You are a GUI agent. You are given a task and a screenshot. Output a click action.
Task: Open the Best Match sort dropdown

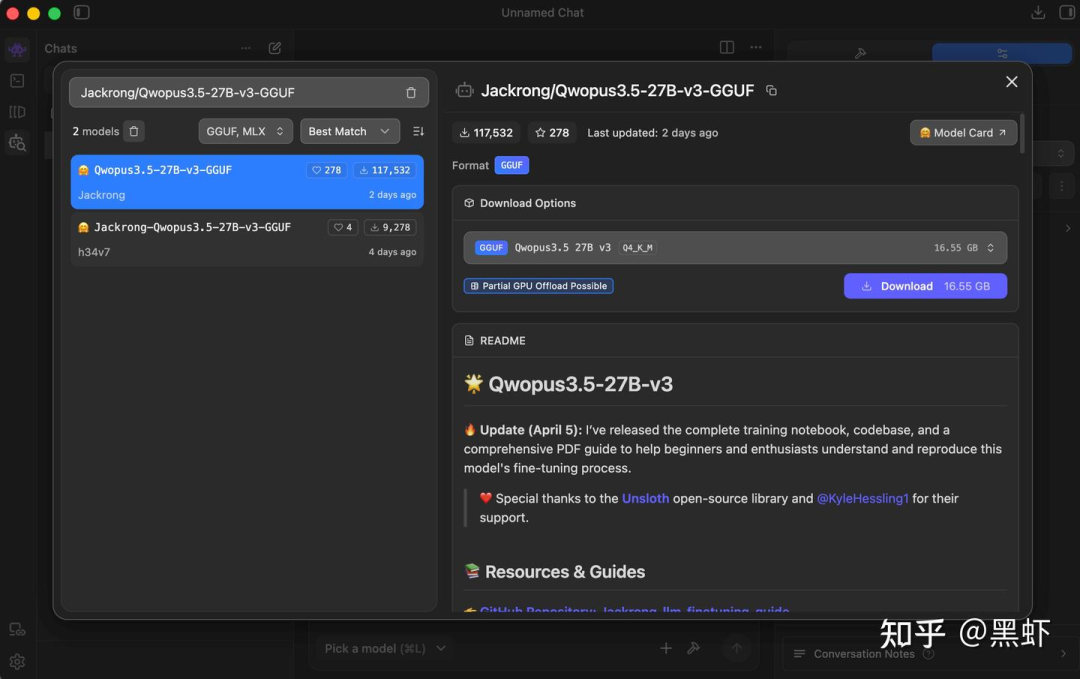(349, 131)
